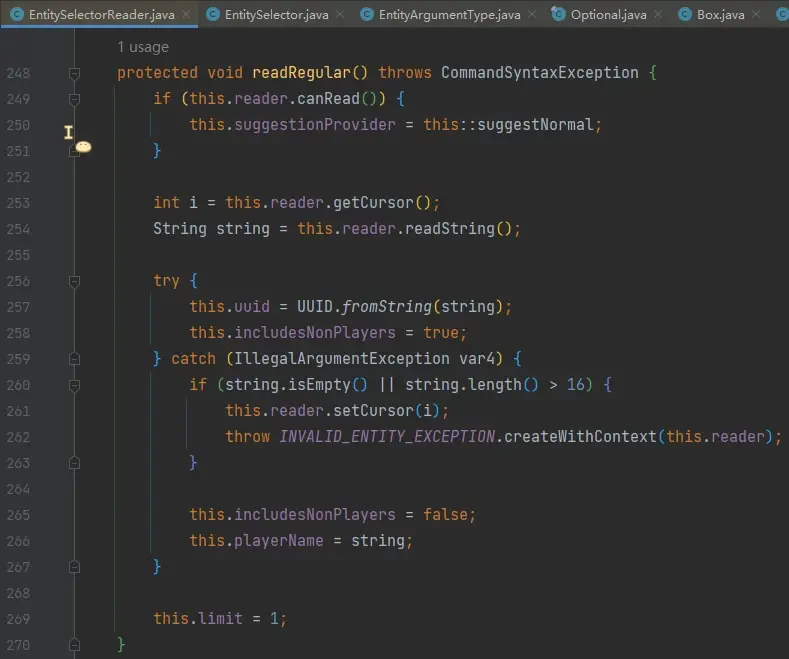Click readString call on line 254
The width and height of the screenshot is (789, 659).
[x=450, y=229]
